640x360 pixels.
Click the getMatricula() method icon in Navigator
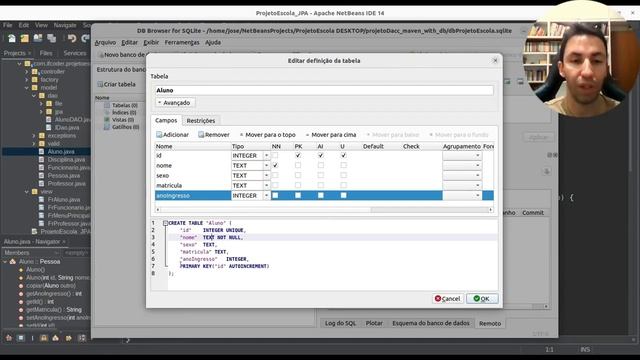(x=21, y=310)
